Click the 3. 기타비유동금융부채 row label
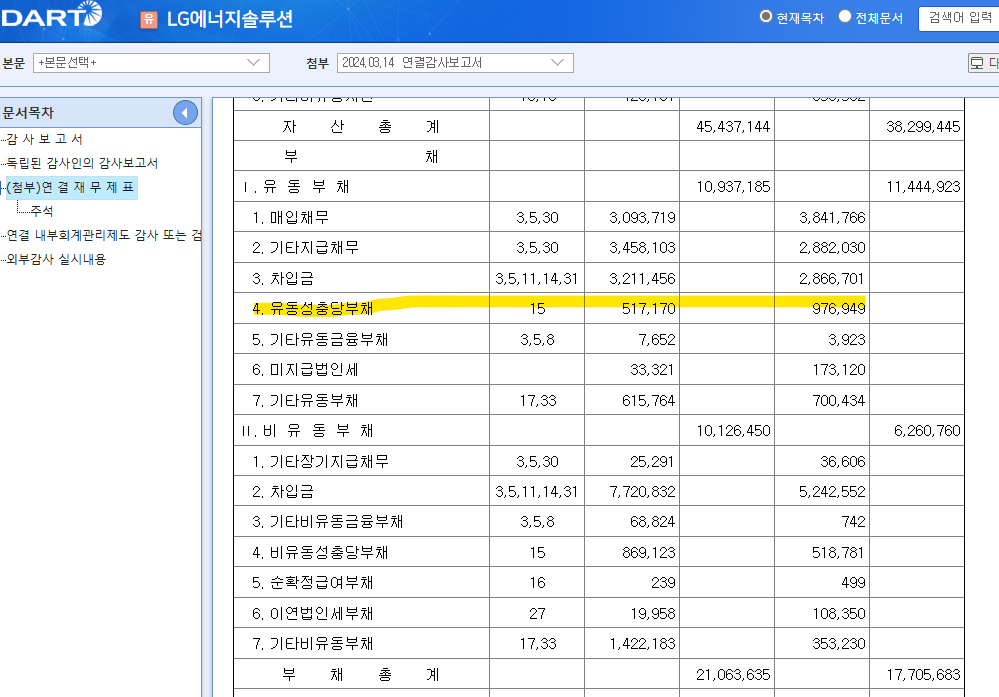The image size is (999, 697). tap(327, 522)
